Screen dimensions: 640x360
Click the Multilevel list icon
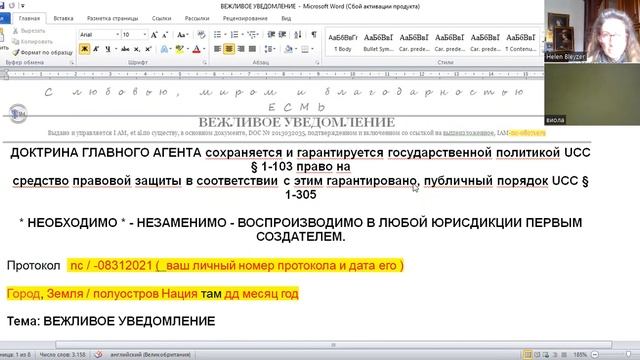(x=251, y=35)
